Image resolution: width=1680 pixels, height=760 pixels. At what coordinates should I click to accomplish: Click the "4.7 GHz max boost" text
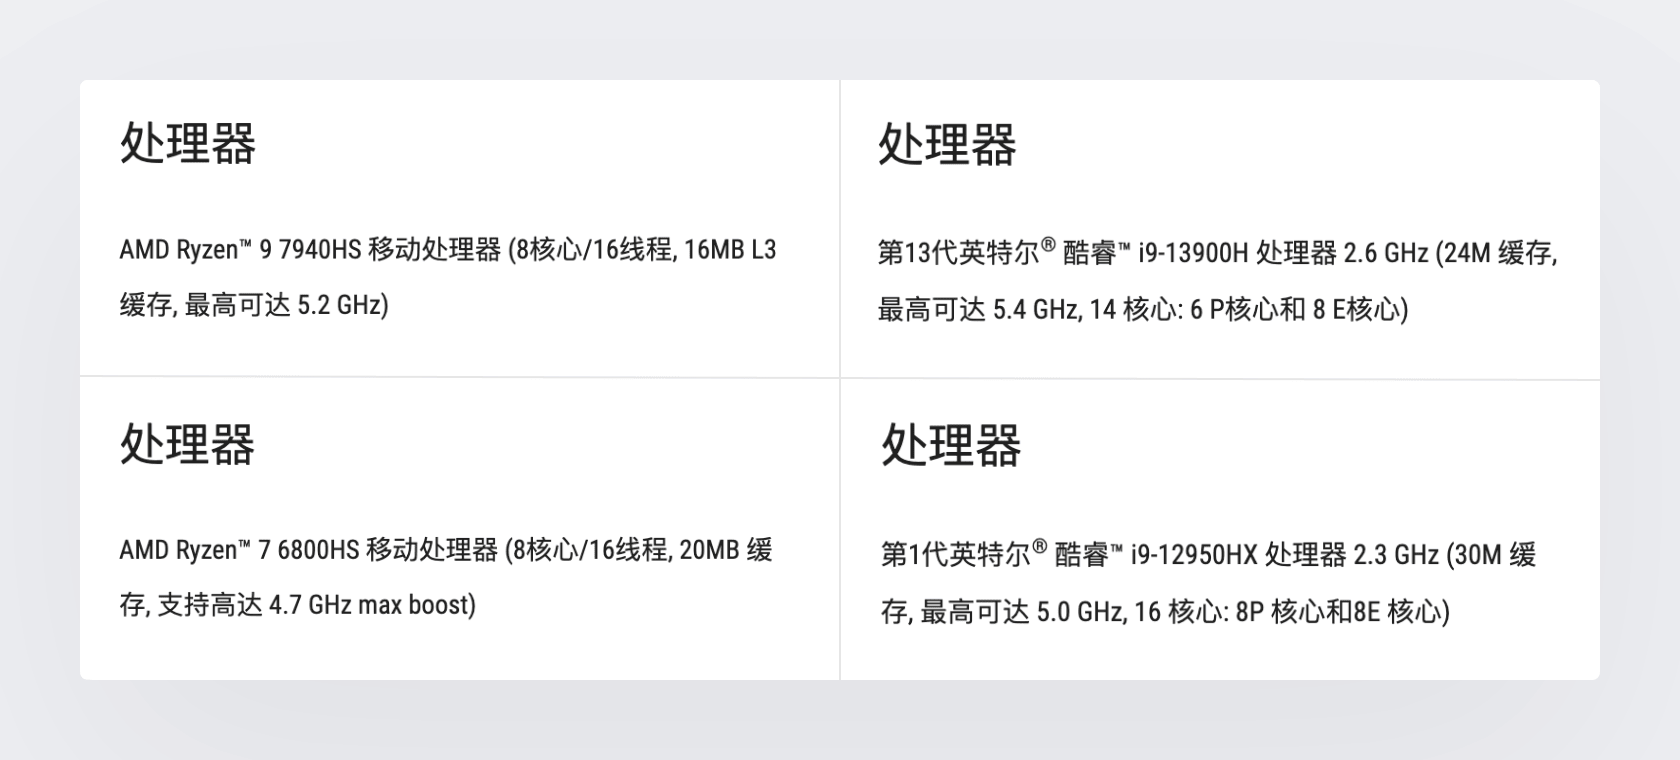tap(370, 605)
